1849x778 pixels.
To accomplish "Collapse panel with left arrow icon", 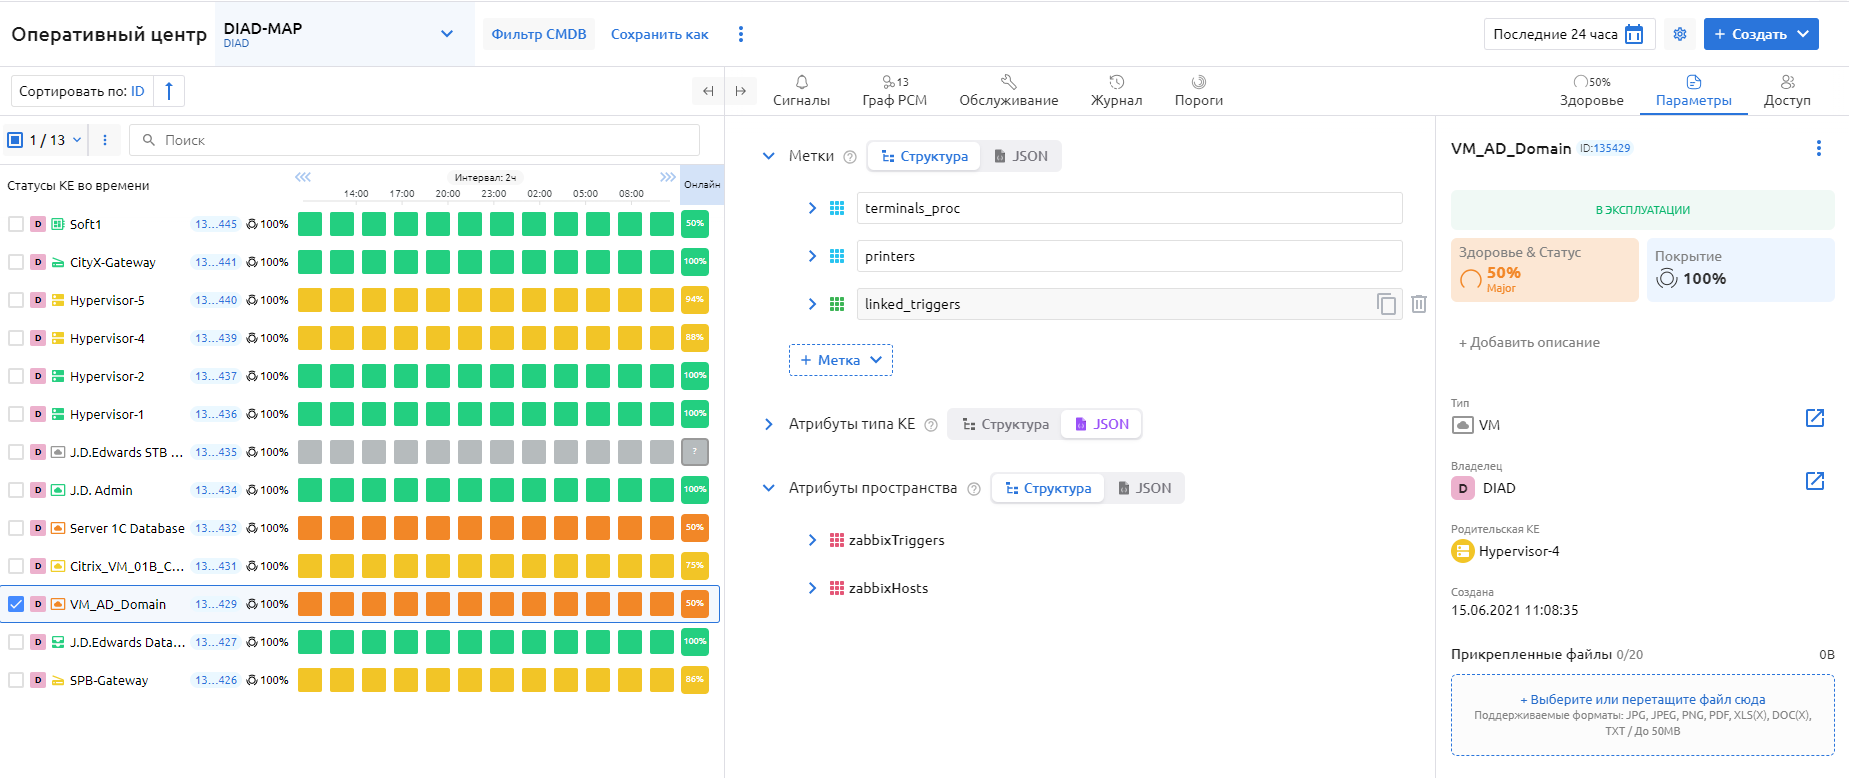I will tap(708, 91).
